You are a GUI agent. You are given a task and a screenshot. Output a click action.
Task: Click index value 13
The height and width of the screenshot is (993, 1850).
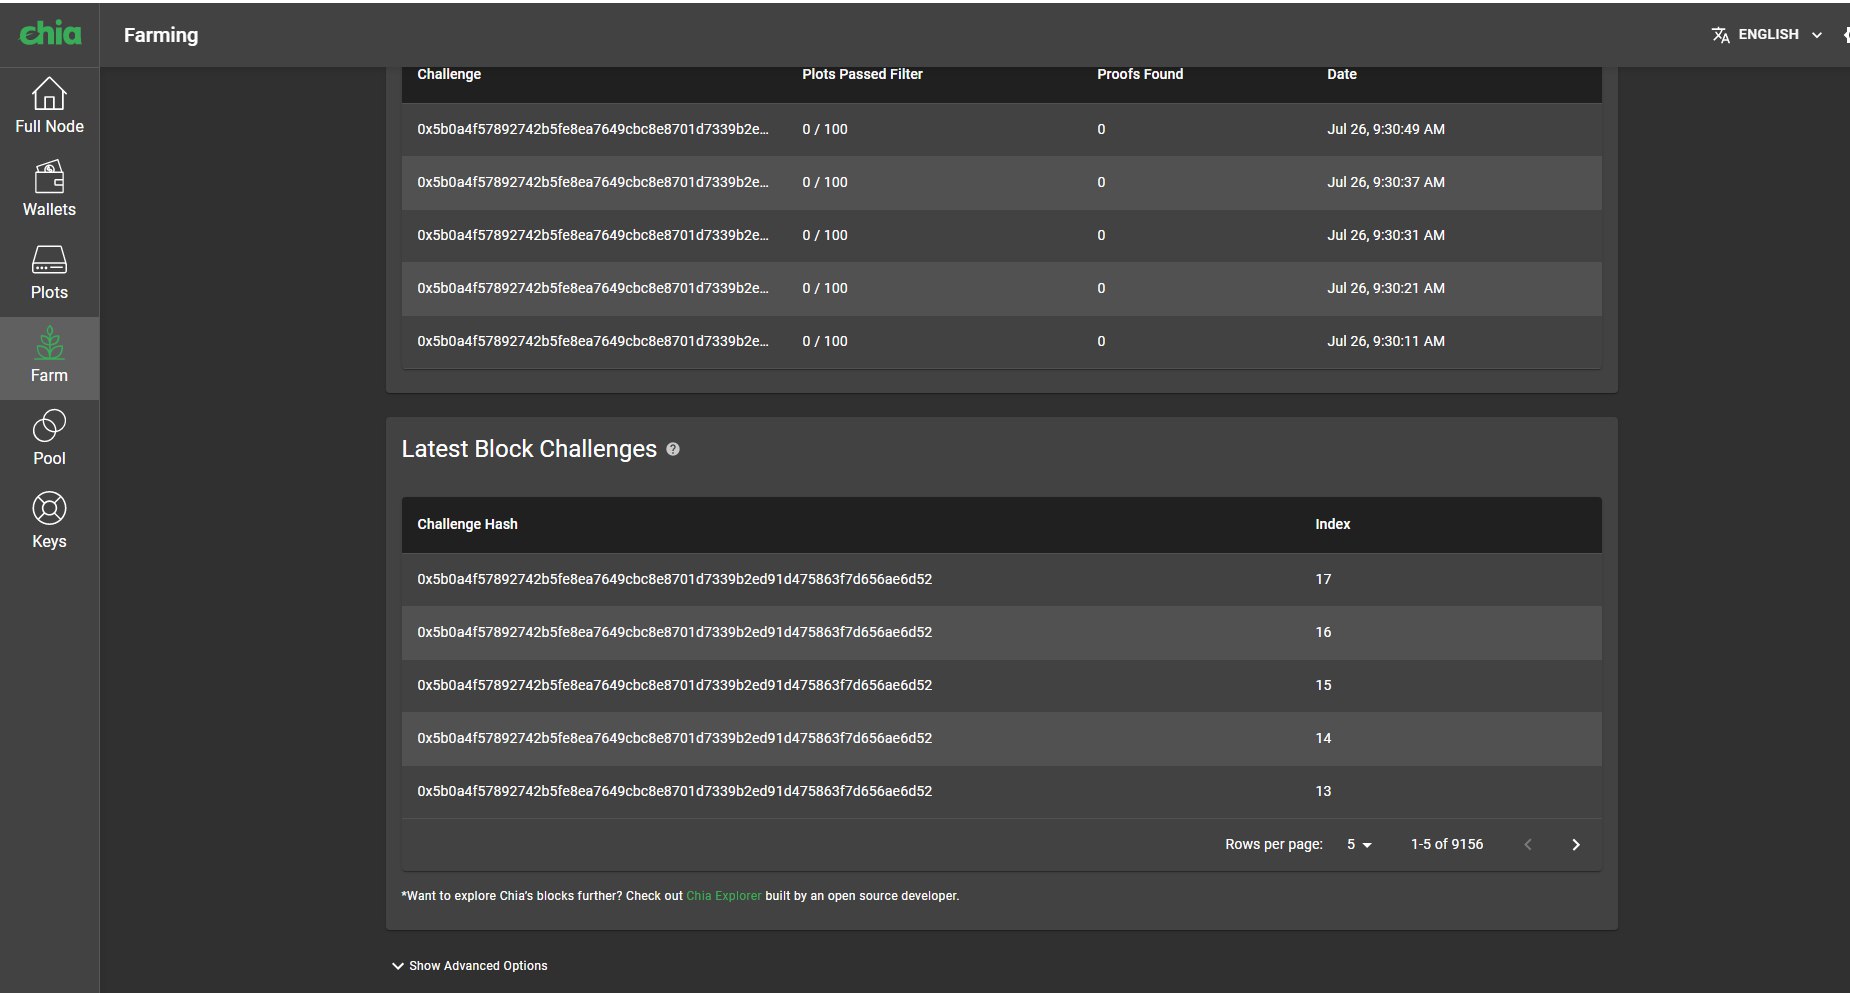(1323, 791)
